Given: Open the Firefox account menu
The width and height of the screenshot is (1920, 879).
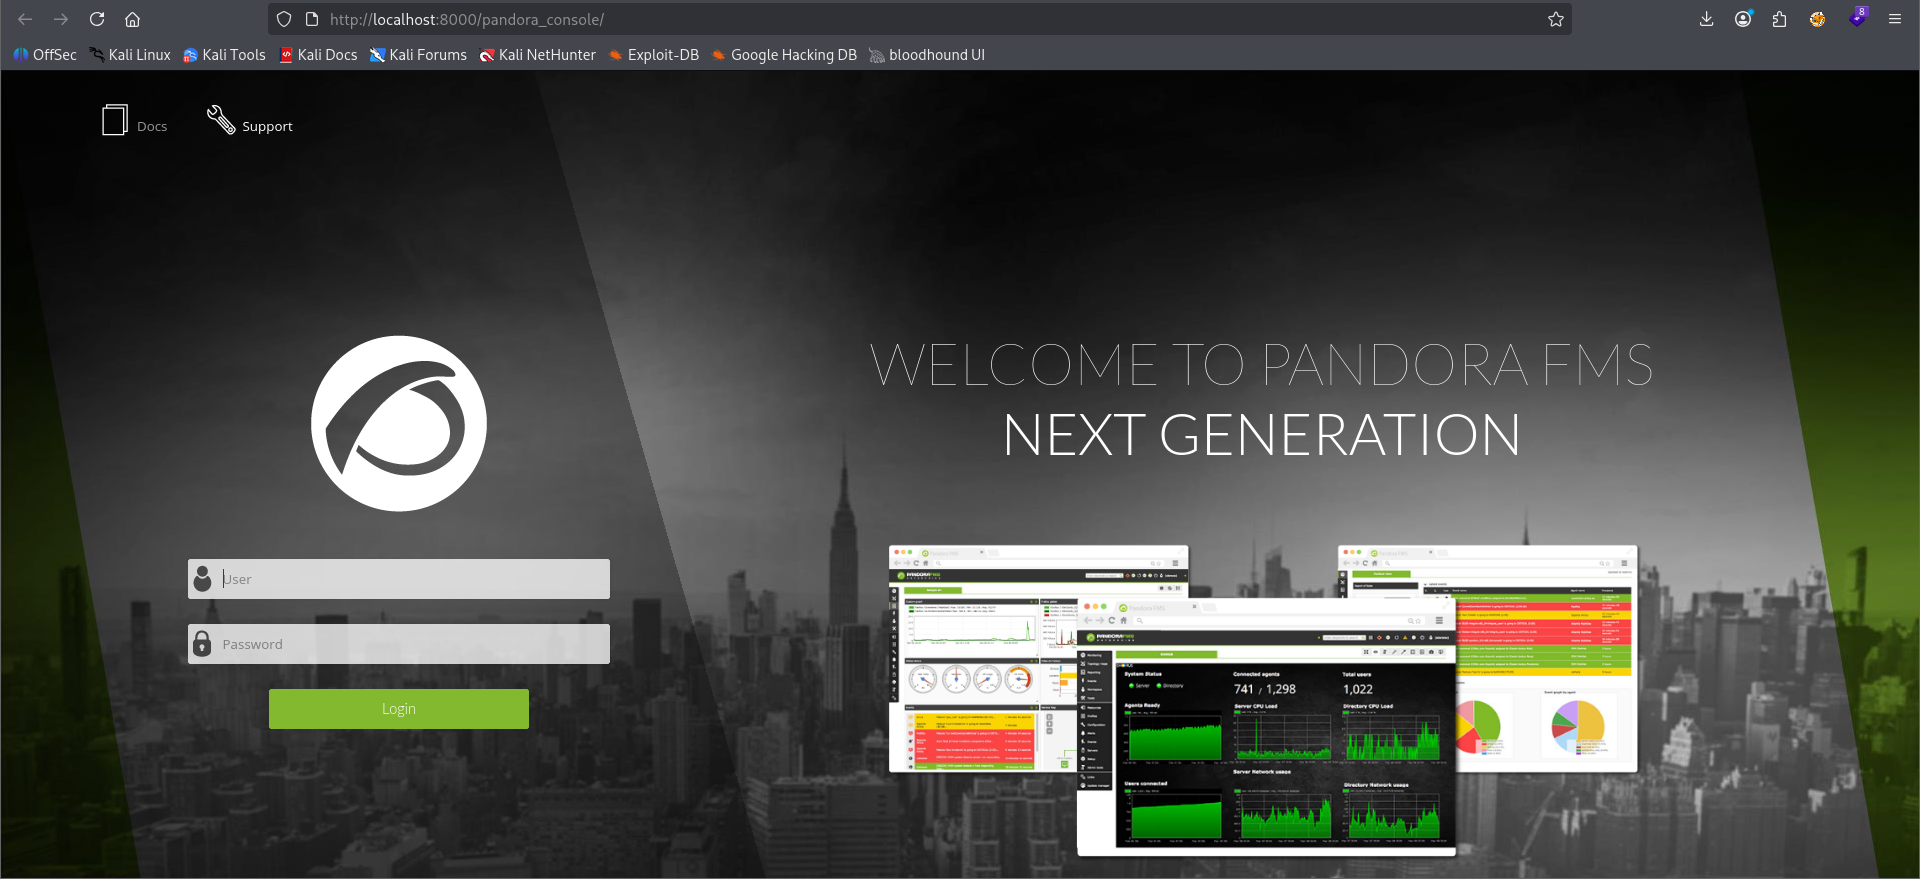Looking at the screenshot, I should (1743, 19).
